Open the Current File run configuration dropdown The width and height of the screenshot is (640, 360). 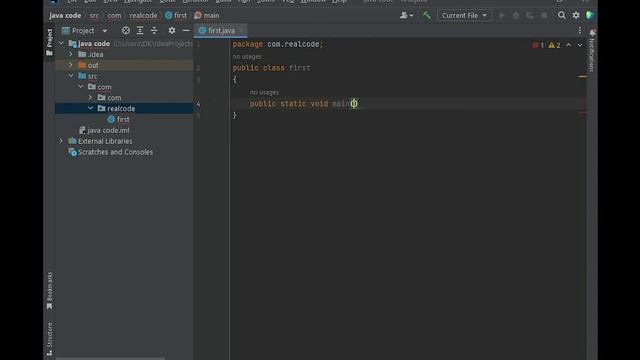point(464,16)
